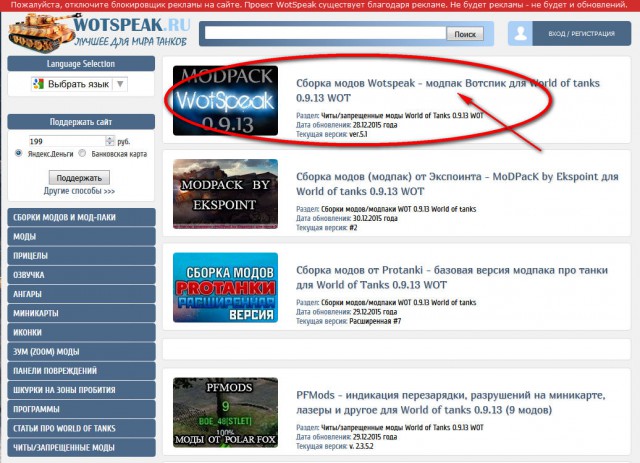Screen dimensions: 640x463
Task: Select the Банковская карта radio button
Action: point(82,154)
